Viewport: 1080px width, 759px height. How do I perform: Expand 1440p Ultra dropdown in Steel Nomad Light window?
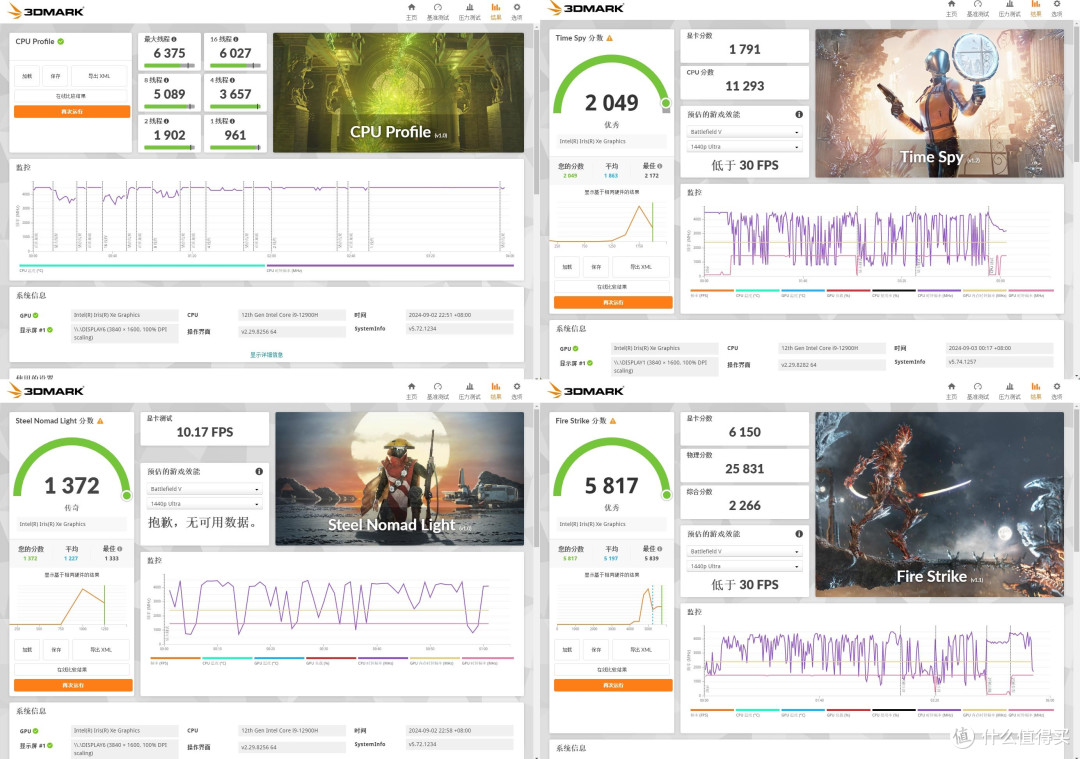tap(205, 504)
